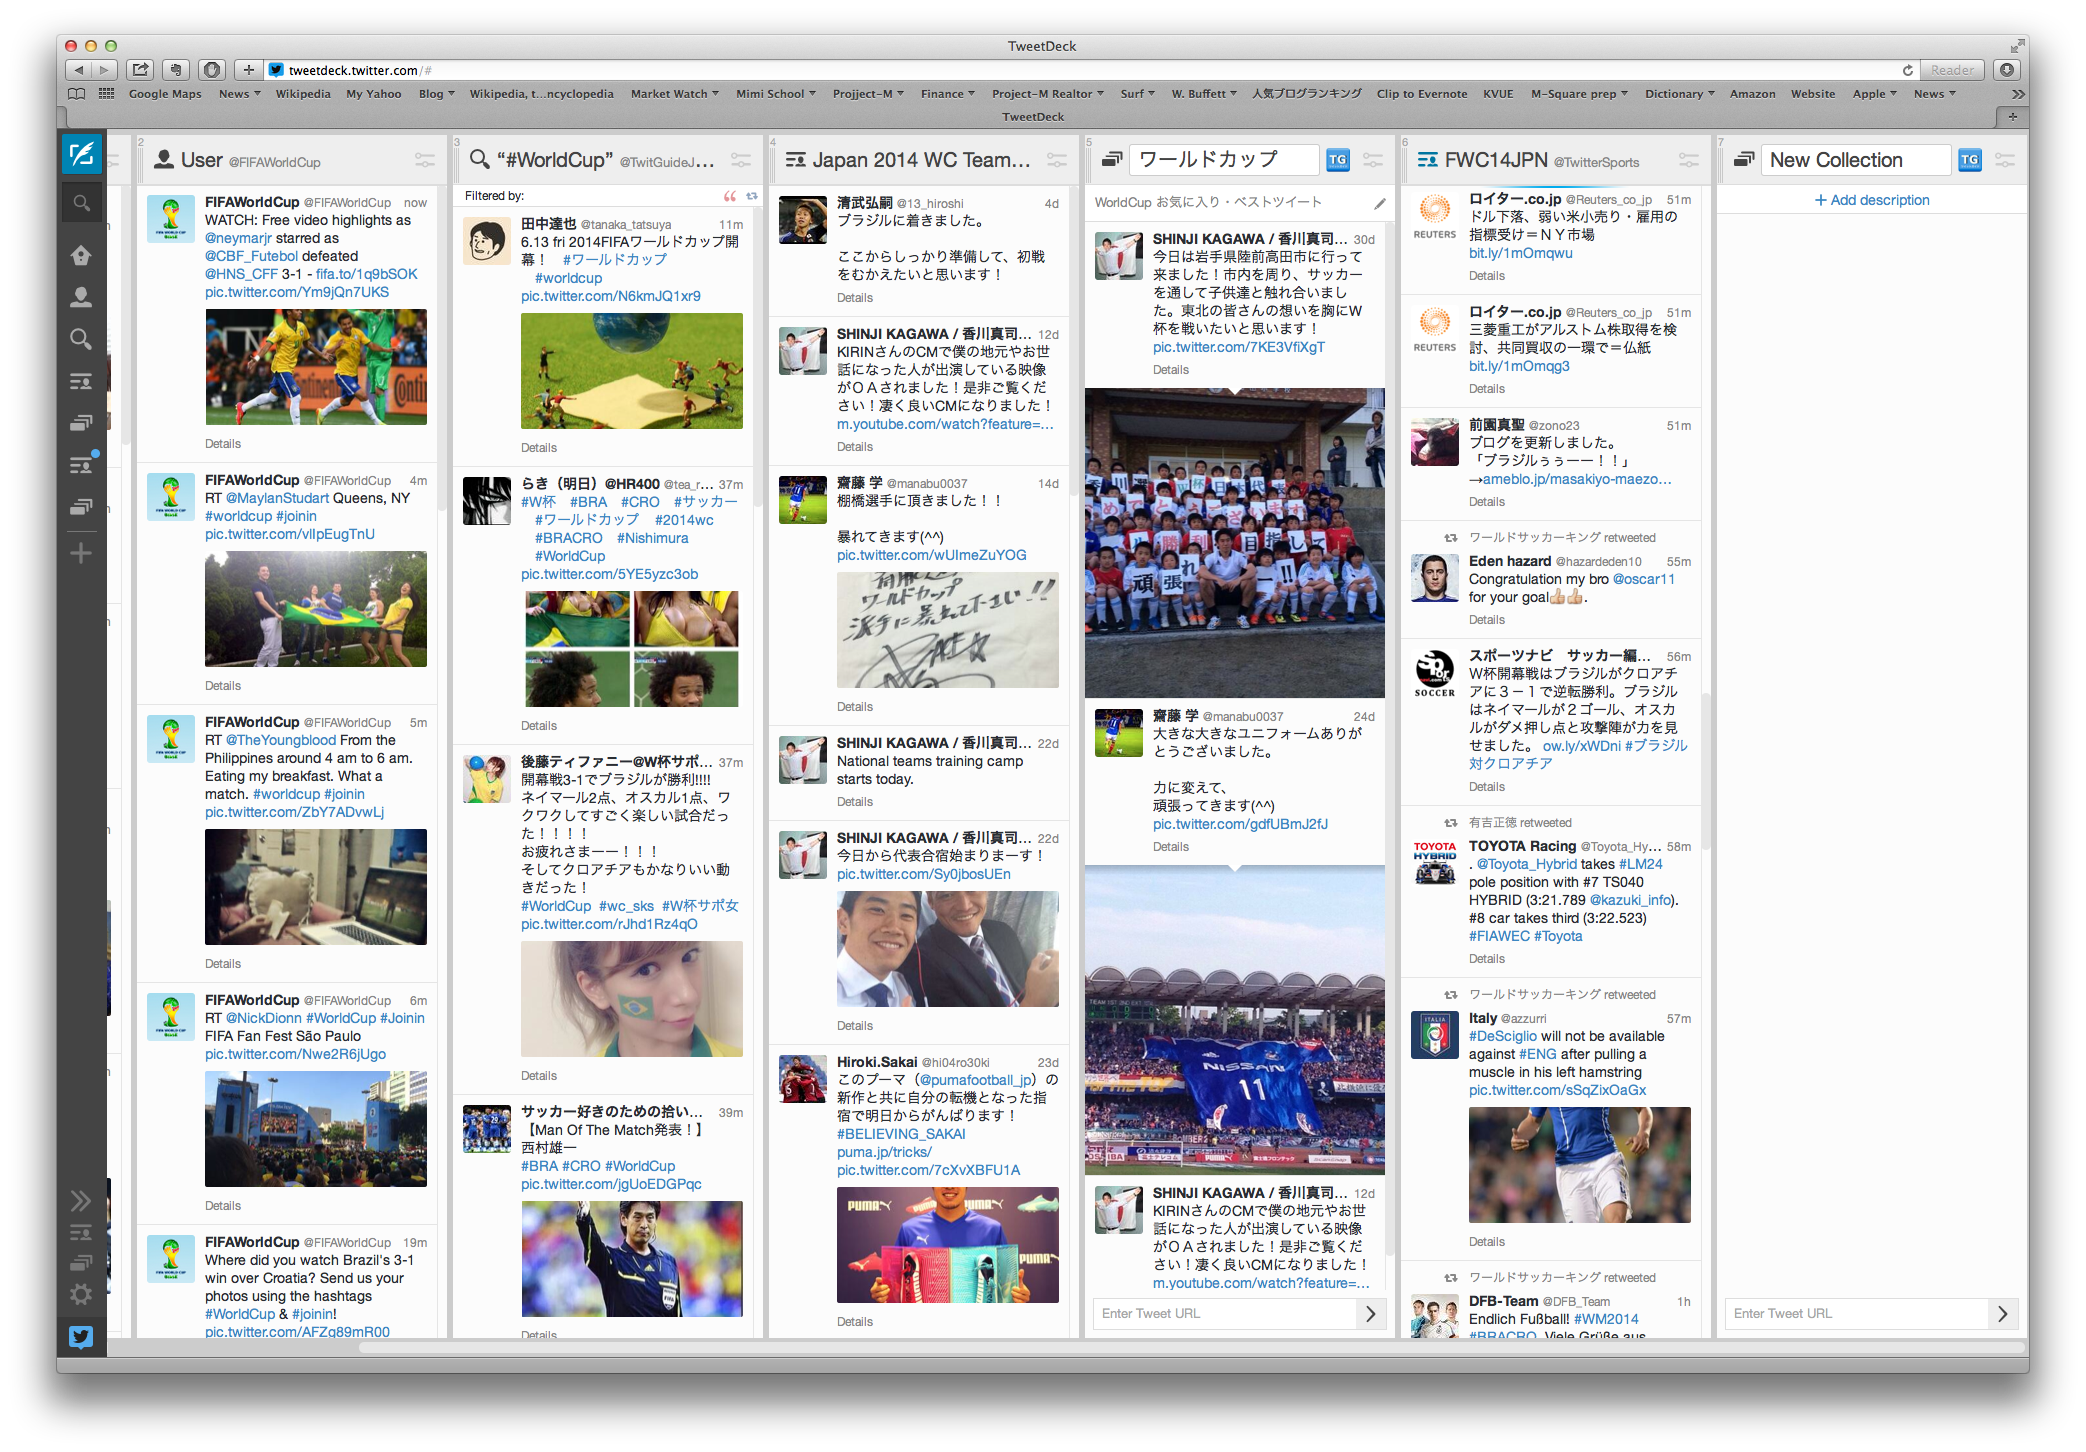Click #BELIEVING_SAKAI hashtag
Screen dimensions: 2086x1452
point(901,1134)
